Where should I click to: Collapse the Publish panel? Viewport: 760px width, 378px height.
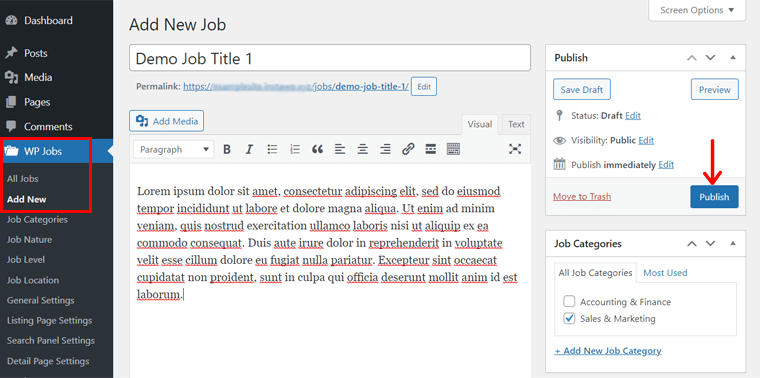[x=733, y=58]
